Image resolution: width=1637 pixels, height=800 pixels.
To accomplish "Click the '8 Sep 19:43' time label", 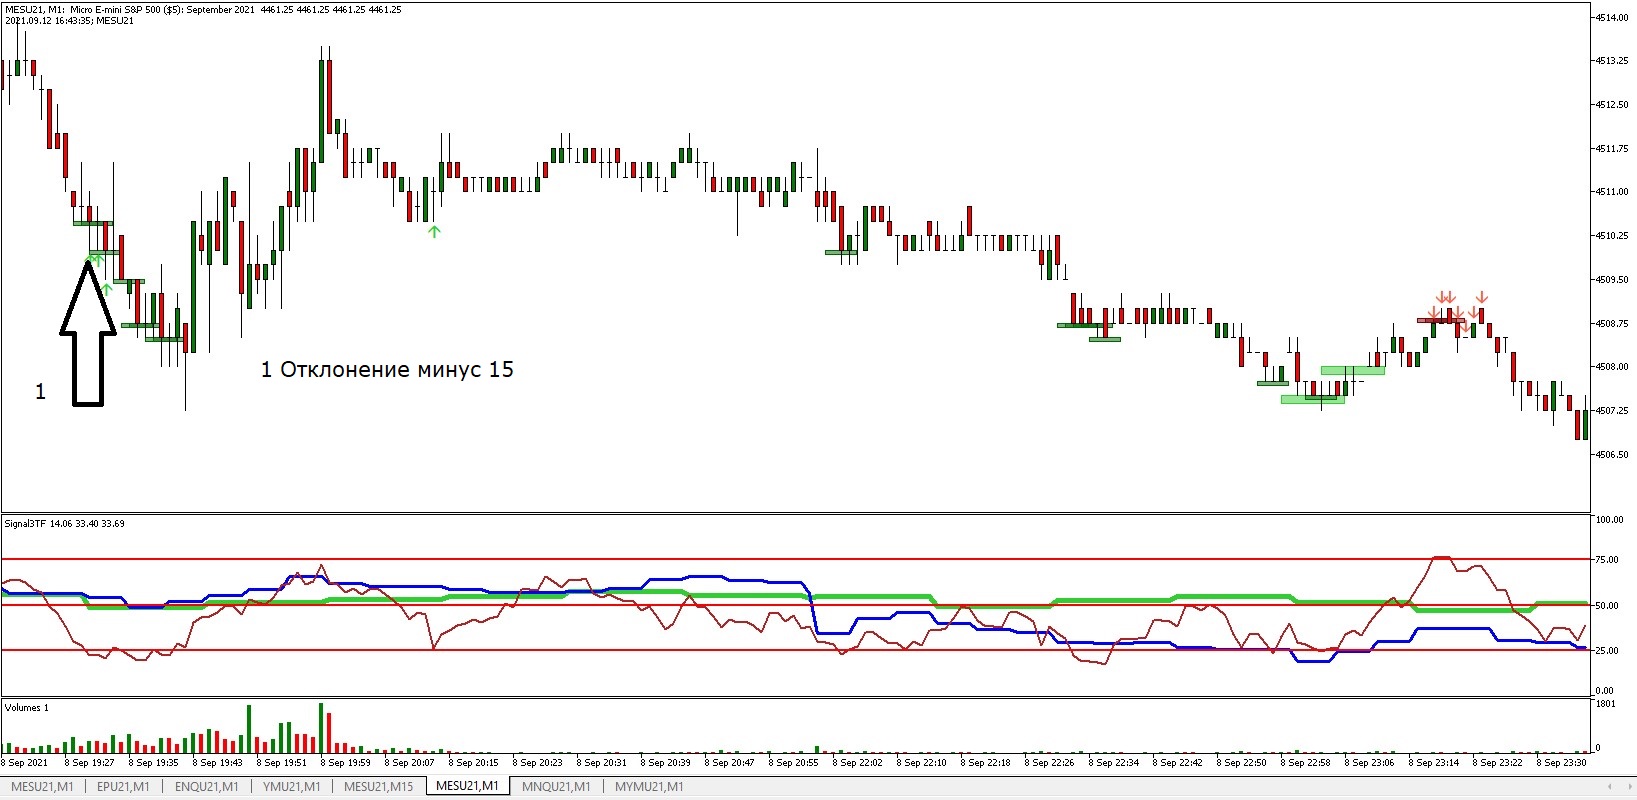I will pyautogui.click(x=218, y=763).
